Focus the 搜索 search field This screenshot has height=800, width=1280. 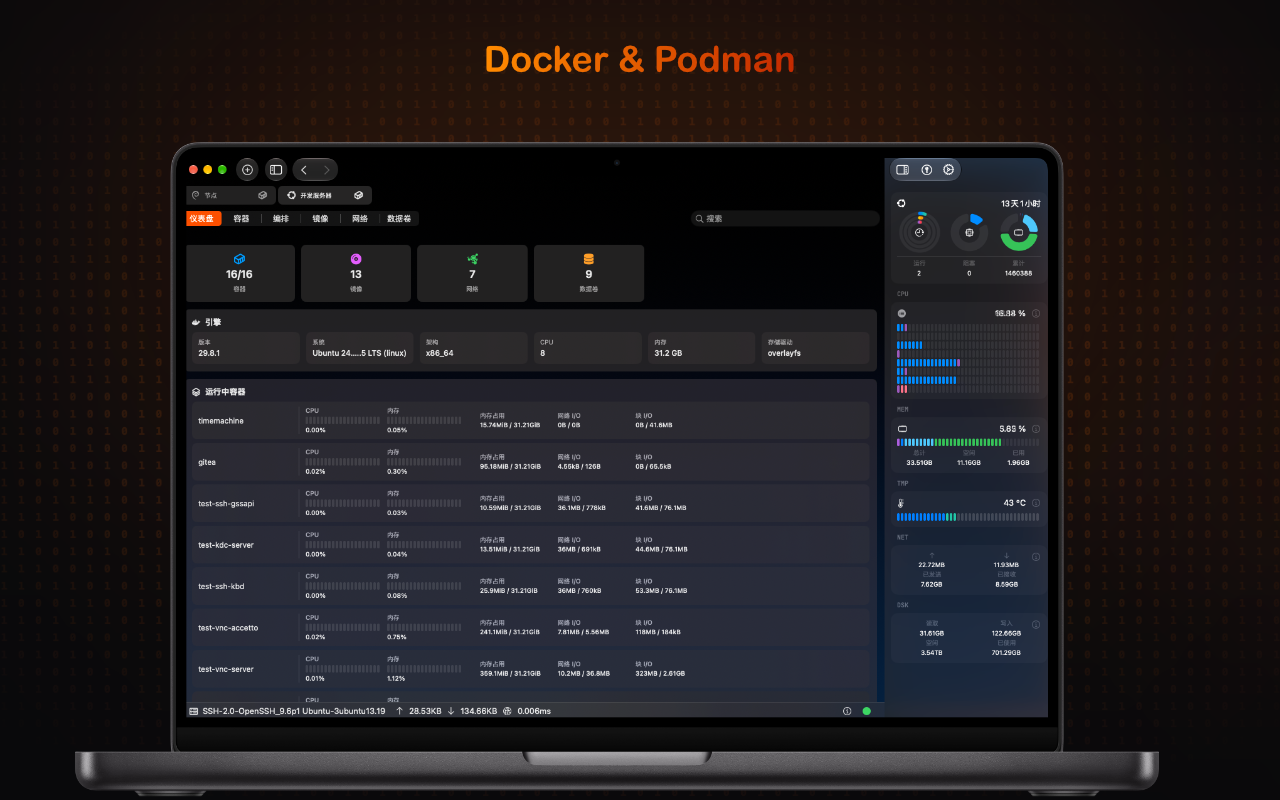(785, 218)
